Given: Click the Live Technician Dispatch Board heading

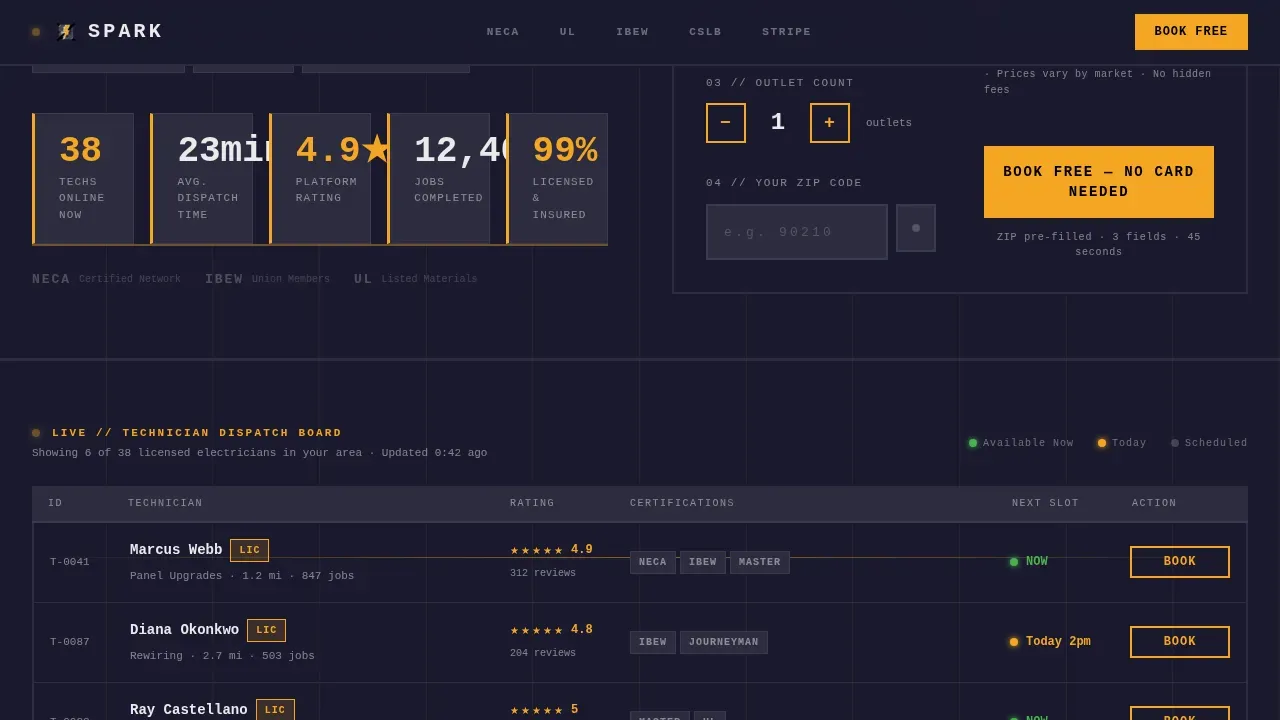Looking at the screenshot, I should (197, 433).
